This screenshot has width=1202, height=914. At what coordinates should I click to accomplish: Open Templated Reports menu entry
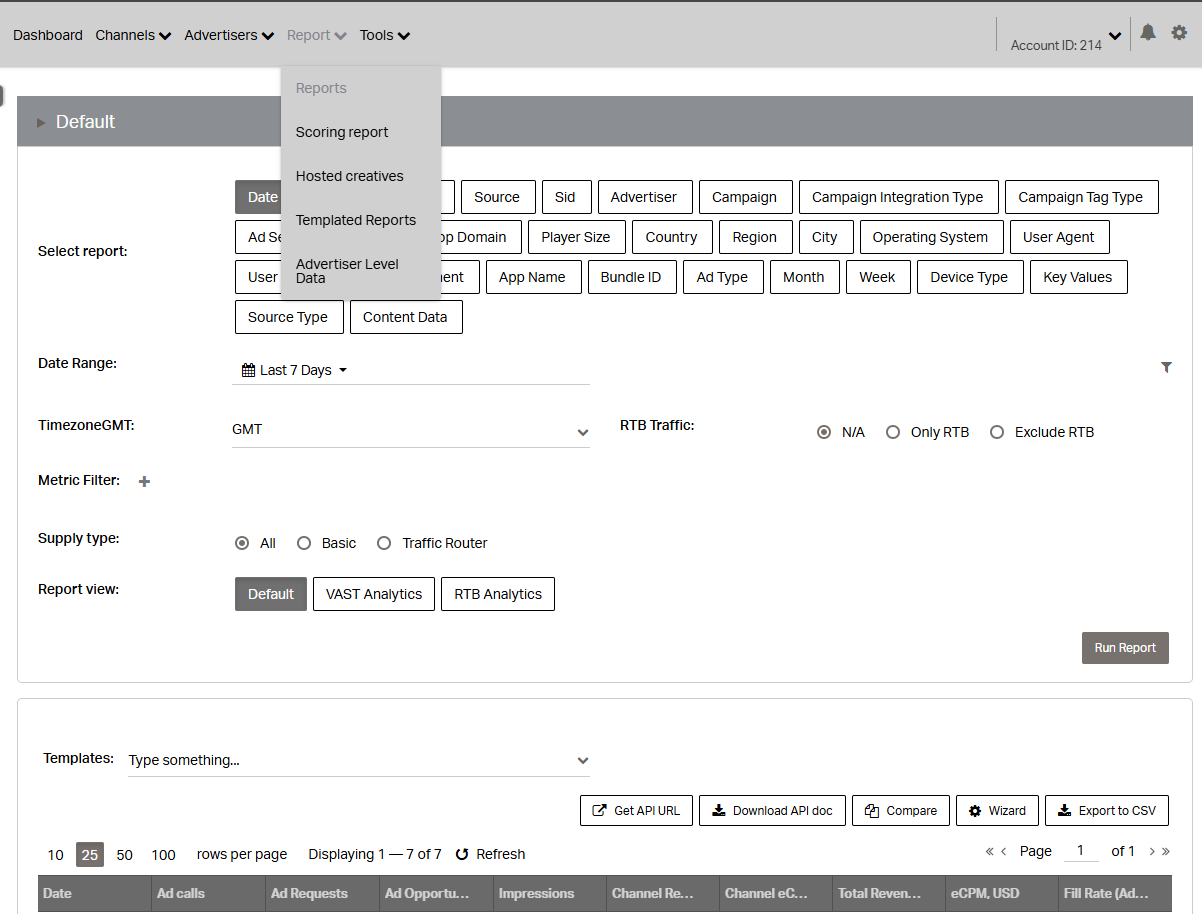point(355,220)
